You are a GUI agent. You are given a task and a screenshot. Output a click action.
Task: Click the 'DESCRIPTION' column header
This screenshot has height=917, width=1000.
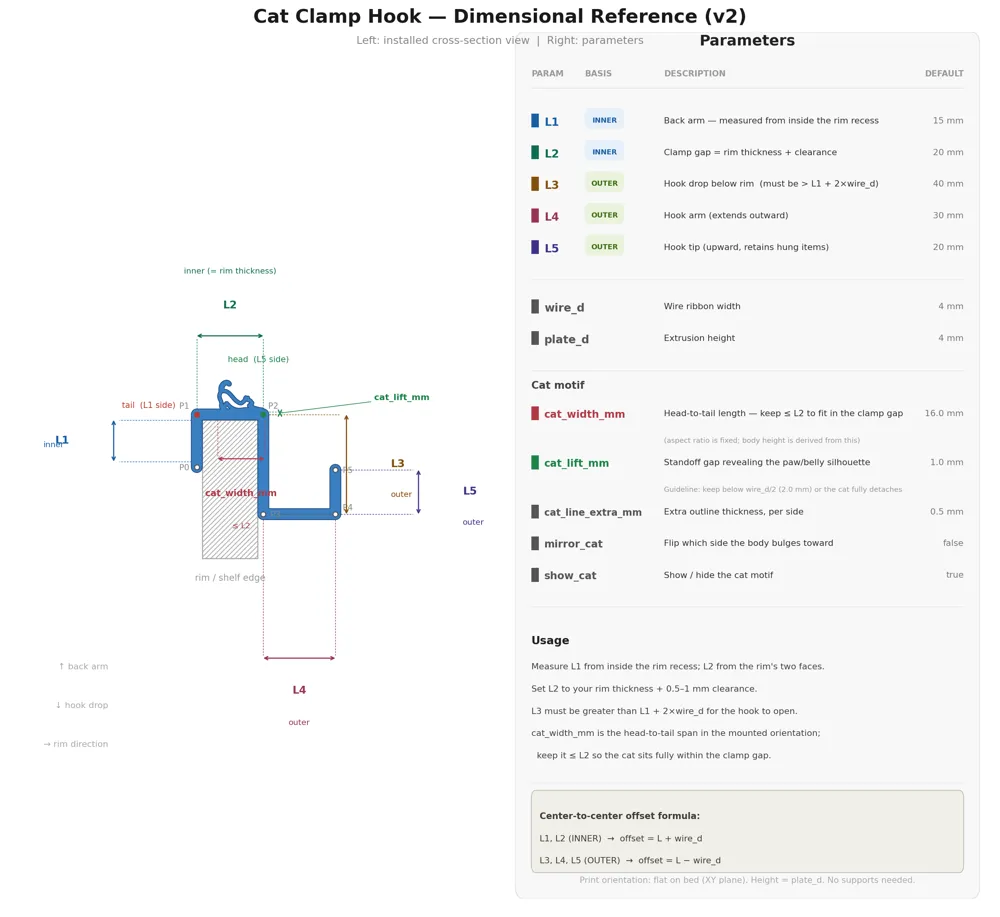tap(695, 73)
